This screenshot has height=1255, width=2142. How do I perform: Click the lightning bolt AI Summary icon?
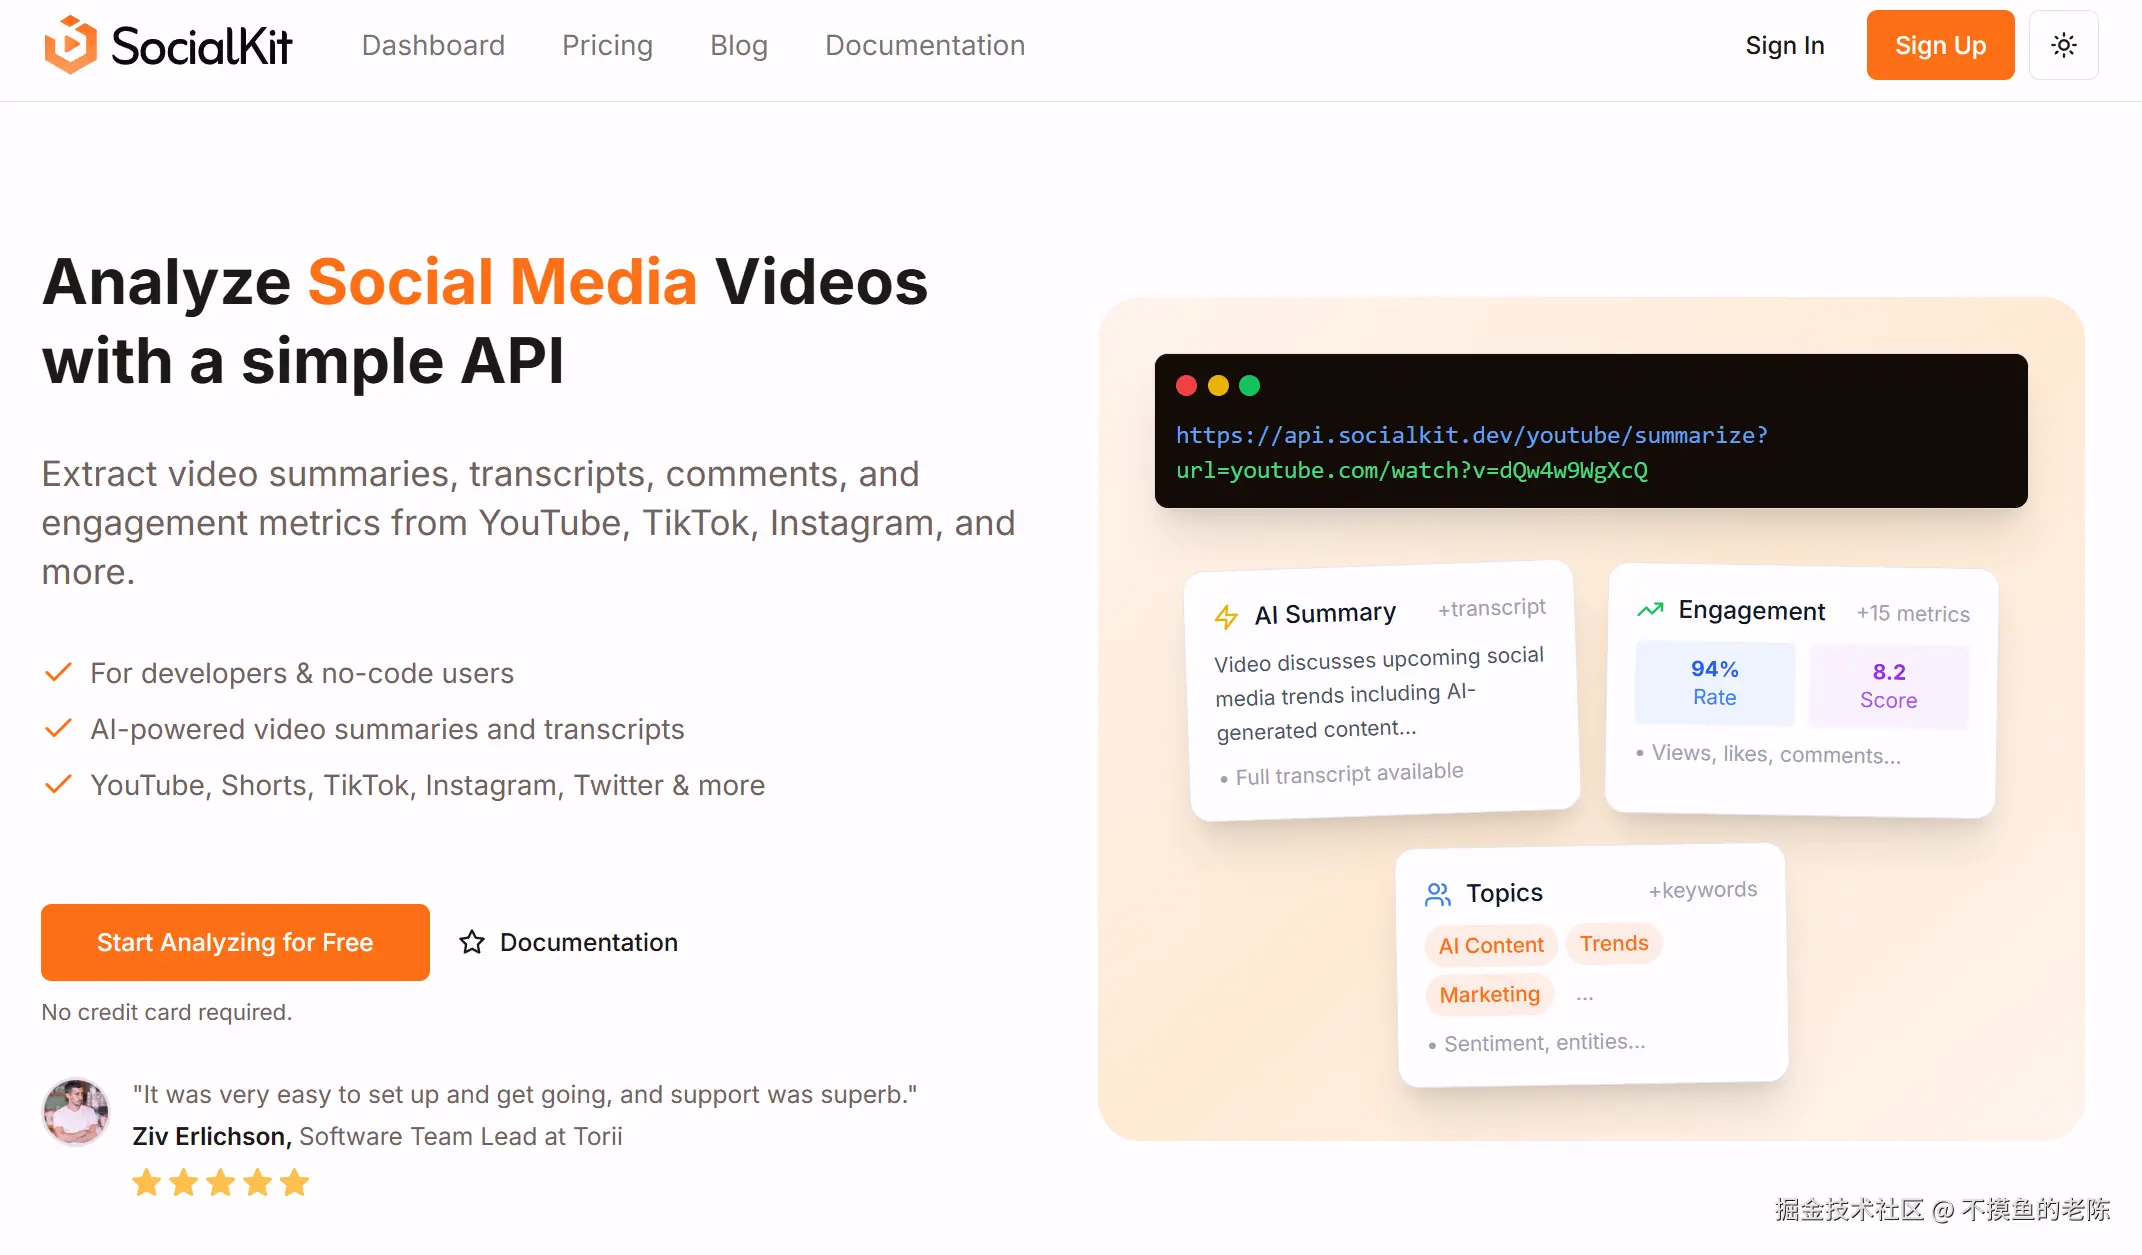point(1226,616)
